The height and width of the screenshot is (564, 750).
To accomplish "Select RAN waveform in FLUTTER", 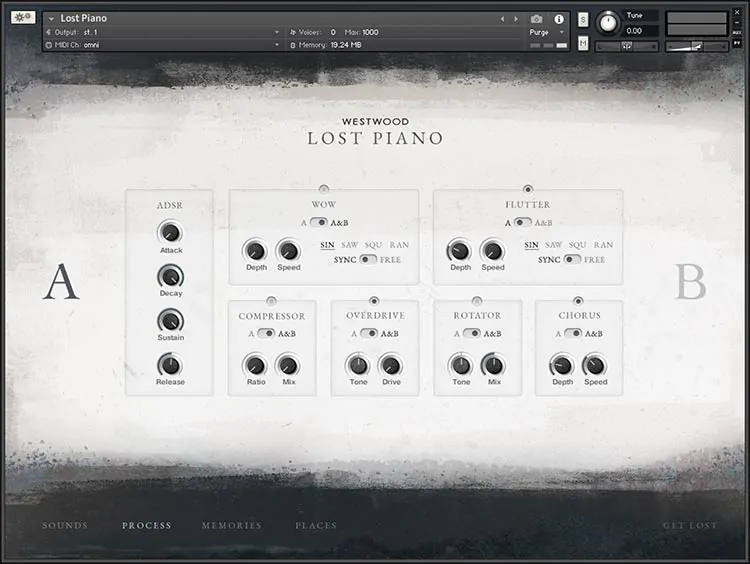I will click(x=603, y=245).
